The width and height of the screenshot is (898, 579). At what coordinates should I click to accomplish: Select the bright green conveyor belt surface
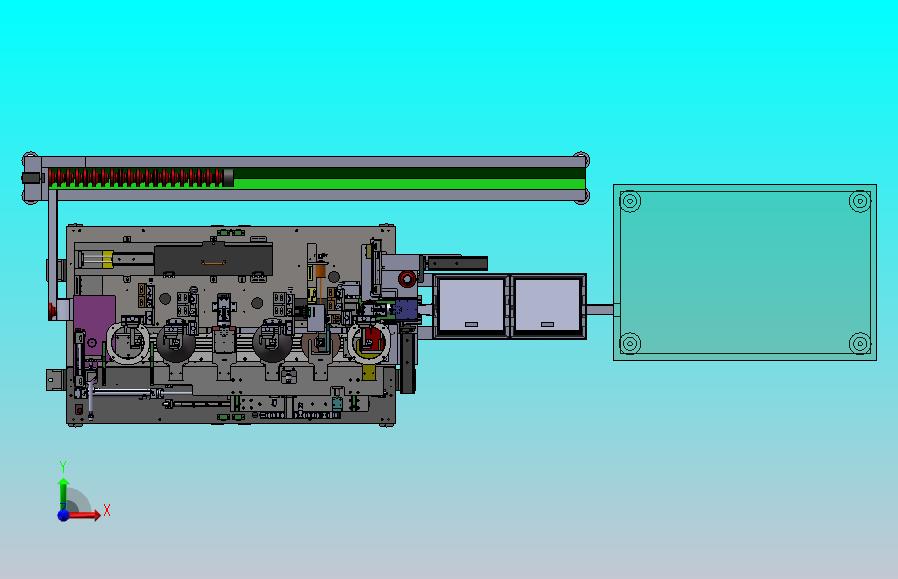[409, 184]
